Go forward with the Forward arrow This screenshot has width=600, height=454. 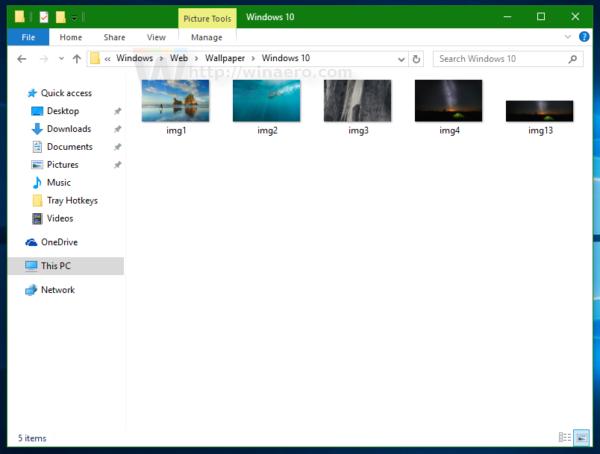[x=44, y=59]
